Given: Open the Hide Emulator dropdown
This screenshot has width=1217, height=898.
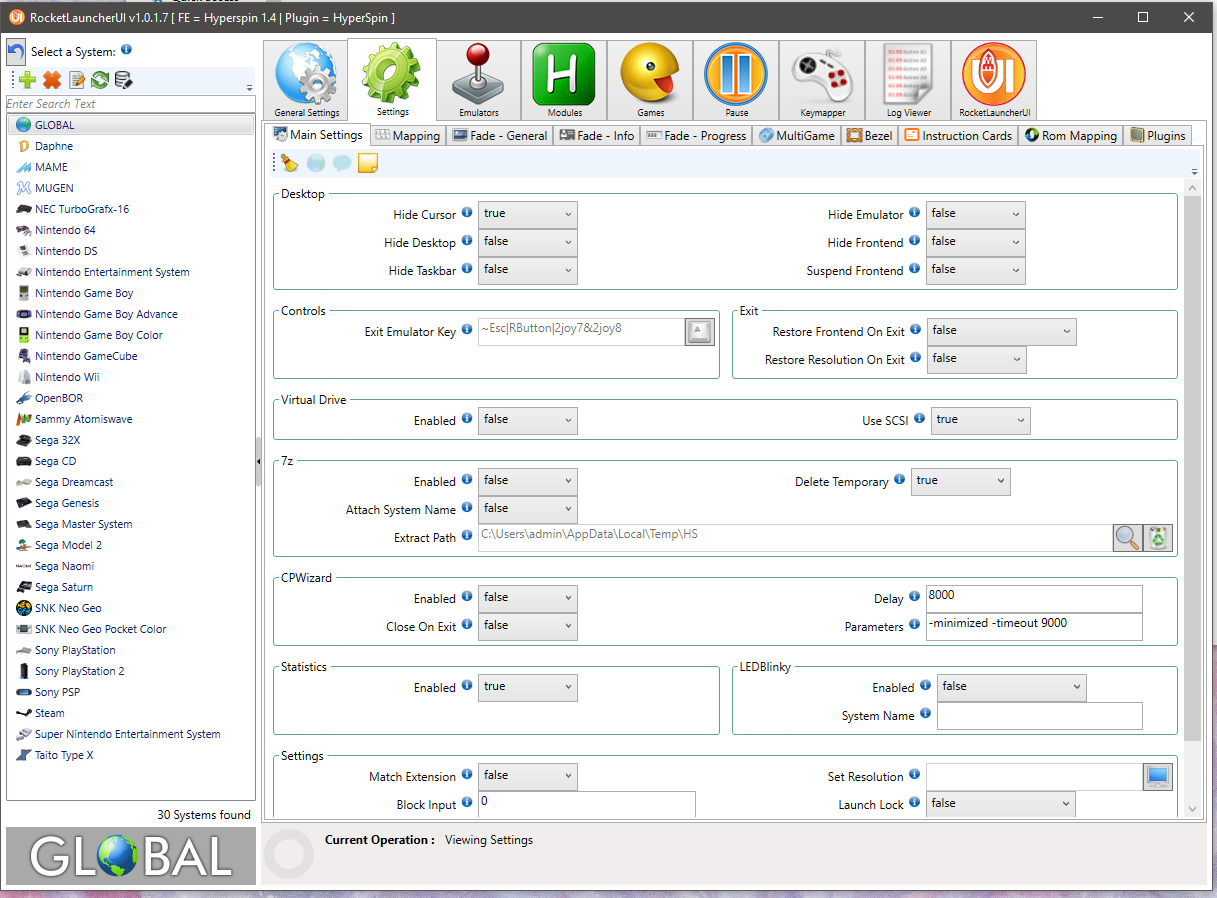Looking at the screenshot, I should pos(976,214).
